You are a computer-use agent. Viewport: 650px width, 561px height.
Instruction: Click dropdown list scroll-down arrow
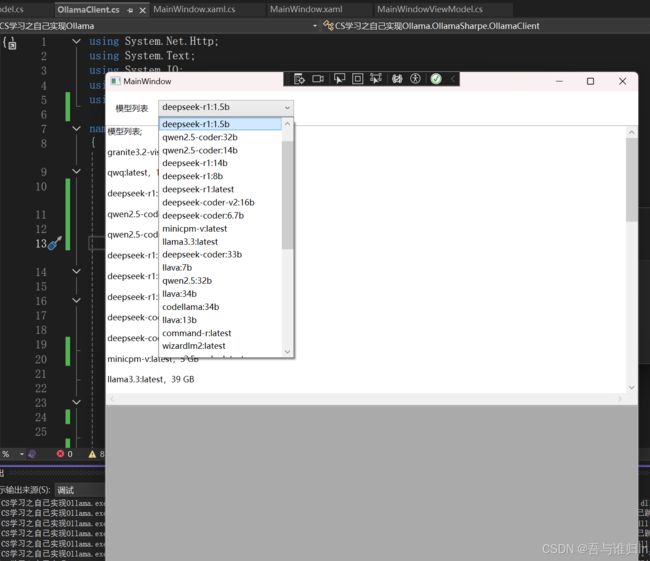tap(287, 352)
